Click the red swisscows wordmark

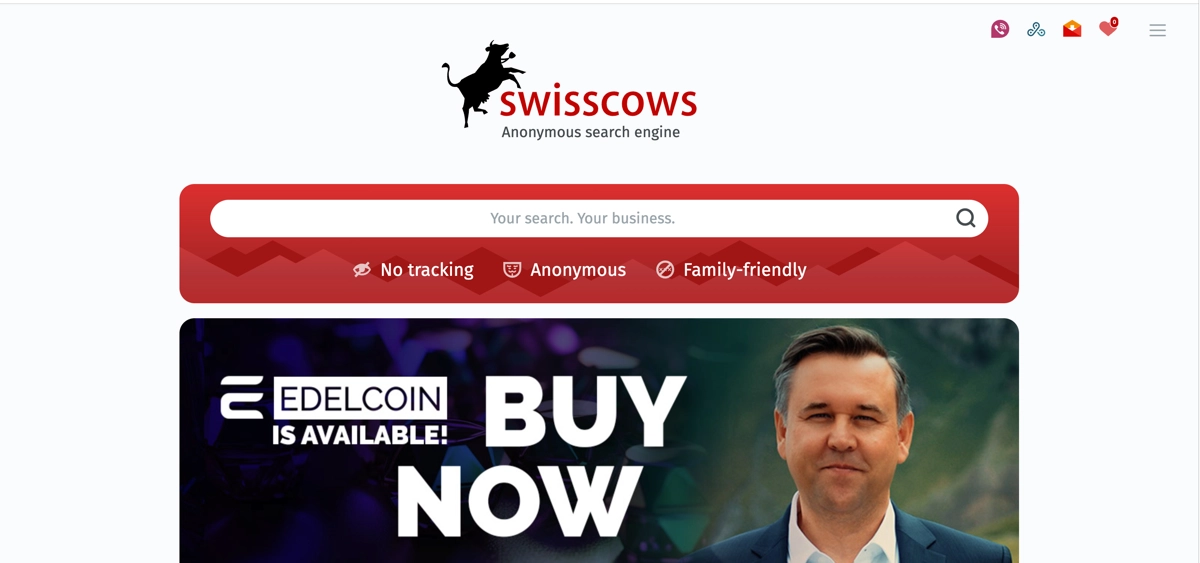pos(598,102)
